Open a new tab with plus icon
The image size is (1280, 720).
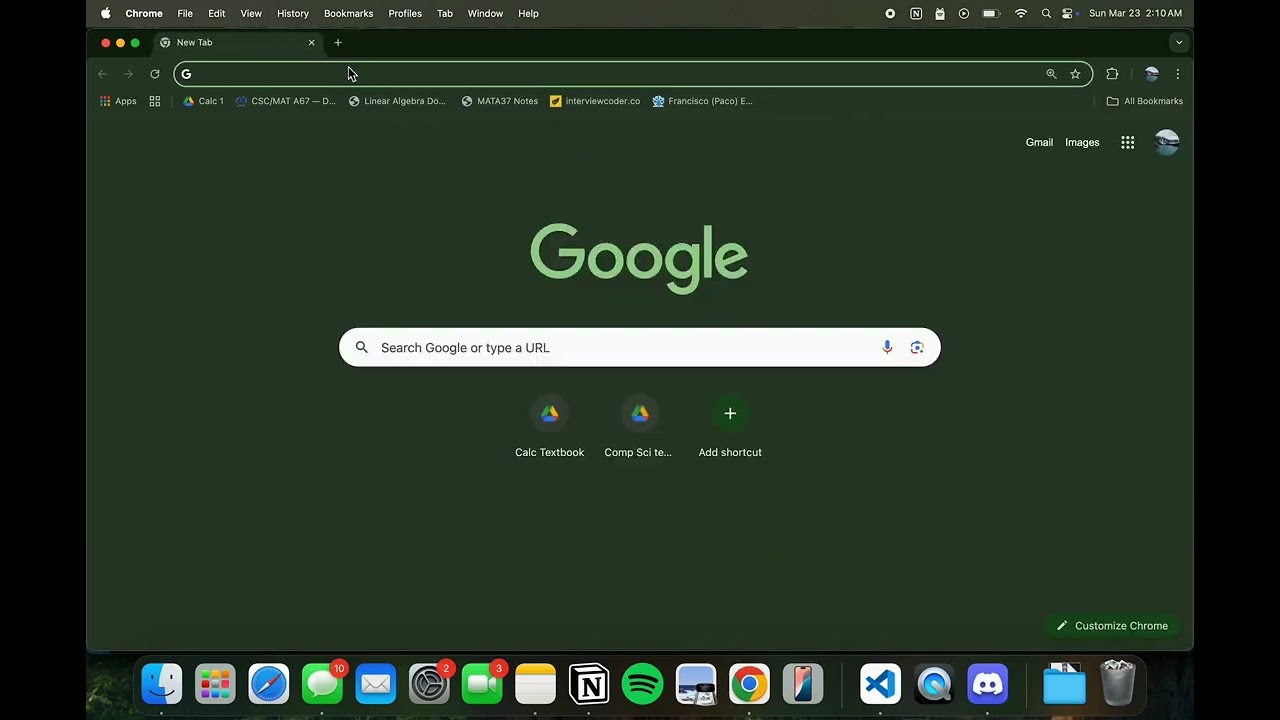[338, 42]
